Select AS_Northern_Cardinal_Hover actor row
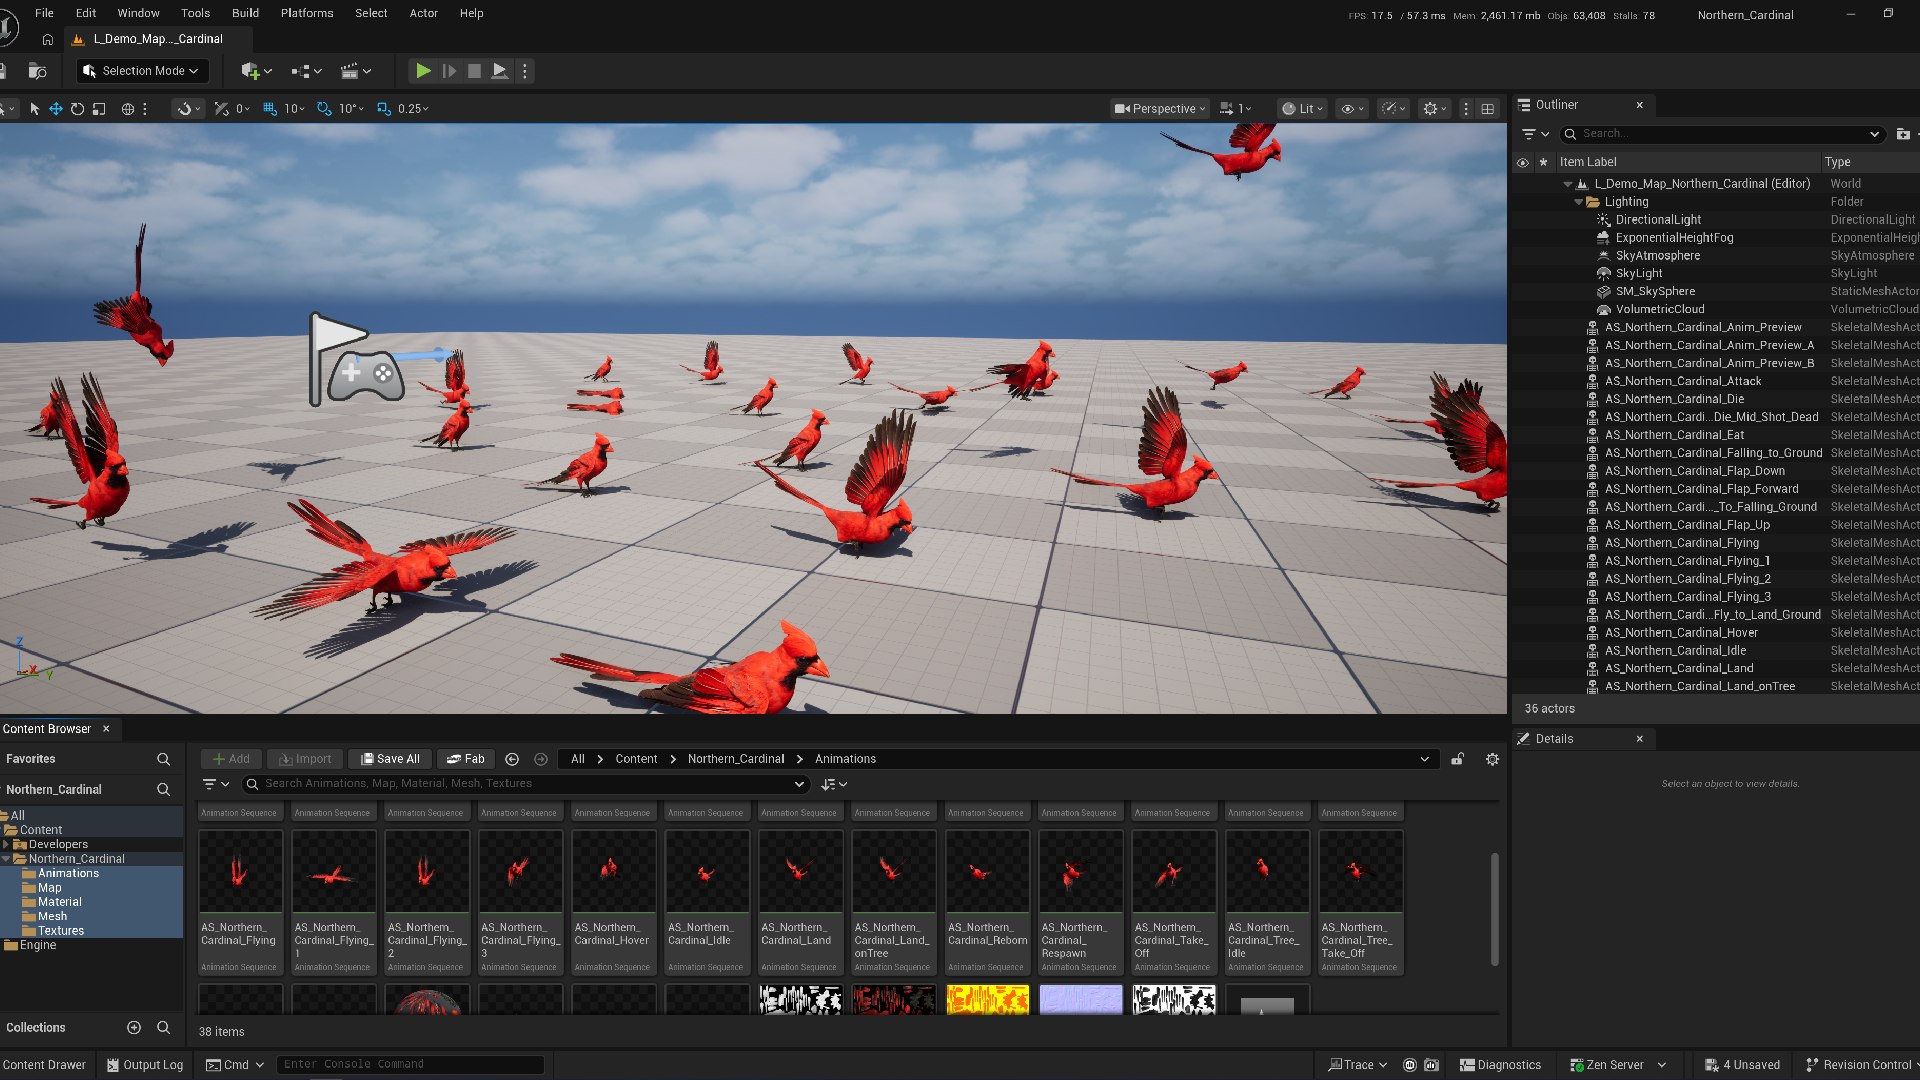1920x1080 pixels. pos(1680,633)
